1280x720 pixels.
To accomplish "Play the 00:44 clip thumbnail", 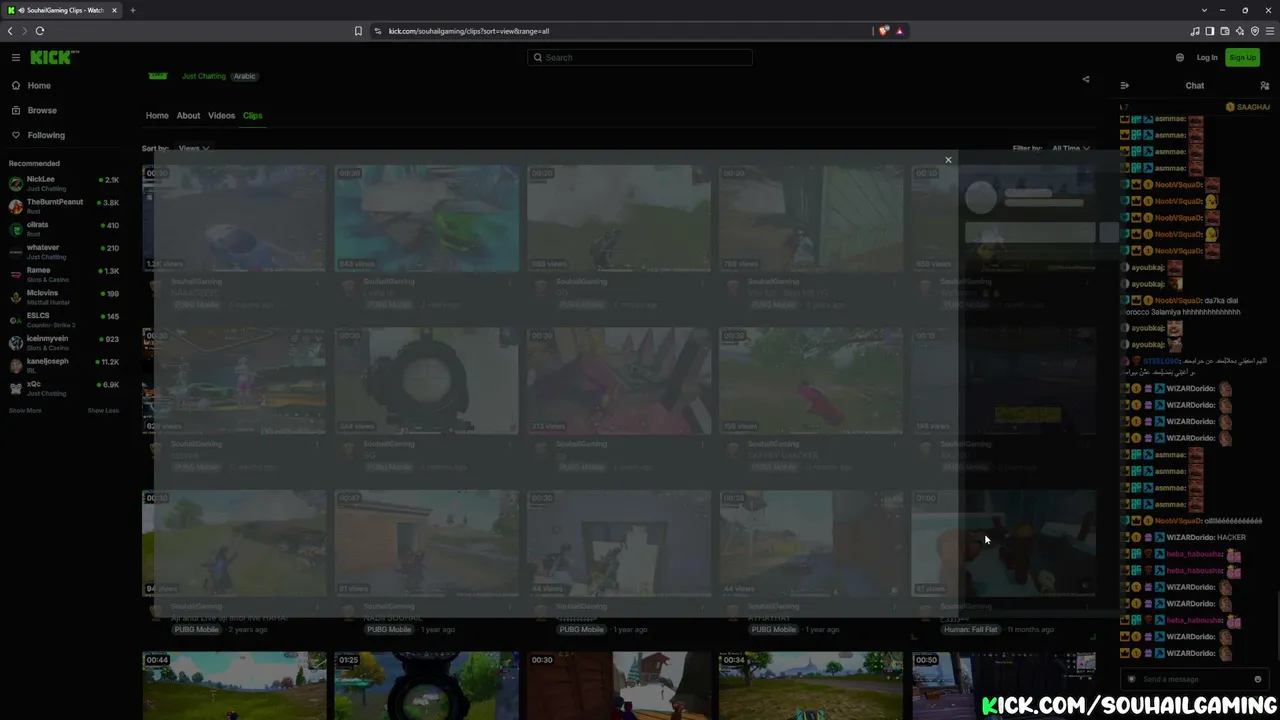I will [234, 685].
